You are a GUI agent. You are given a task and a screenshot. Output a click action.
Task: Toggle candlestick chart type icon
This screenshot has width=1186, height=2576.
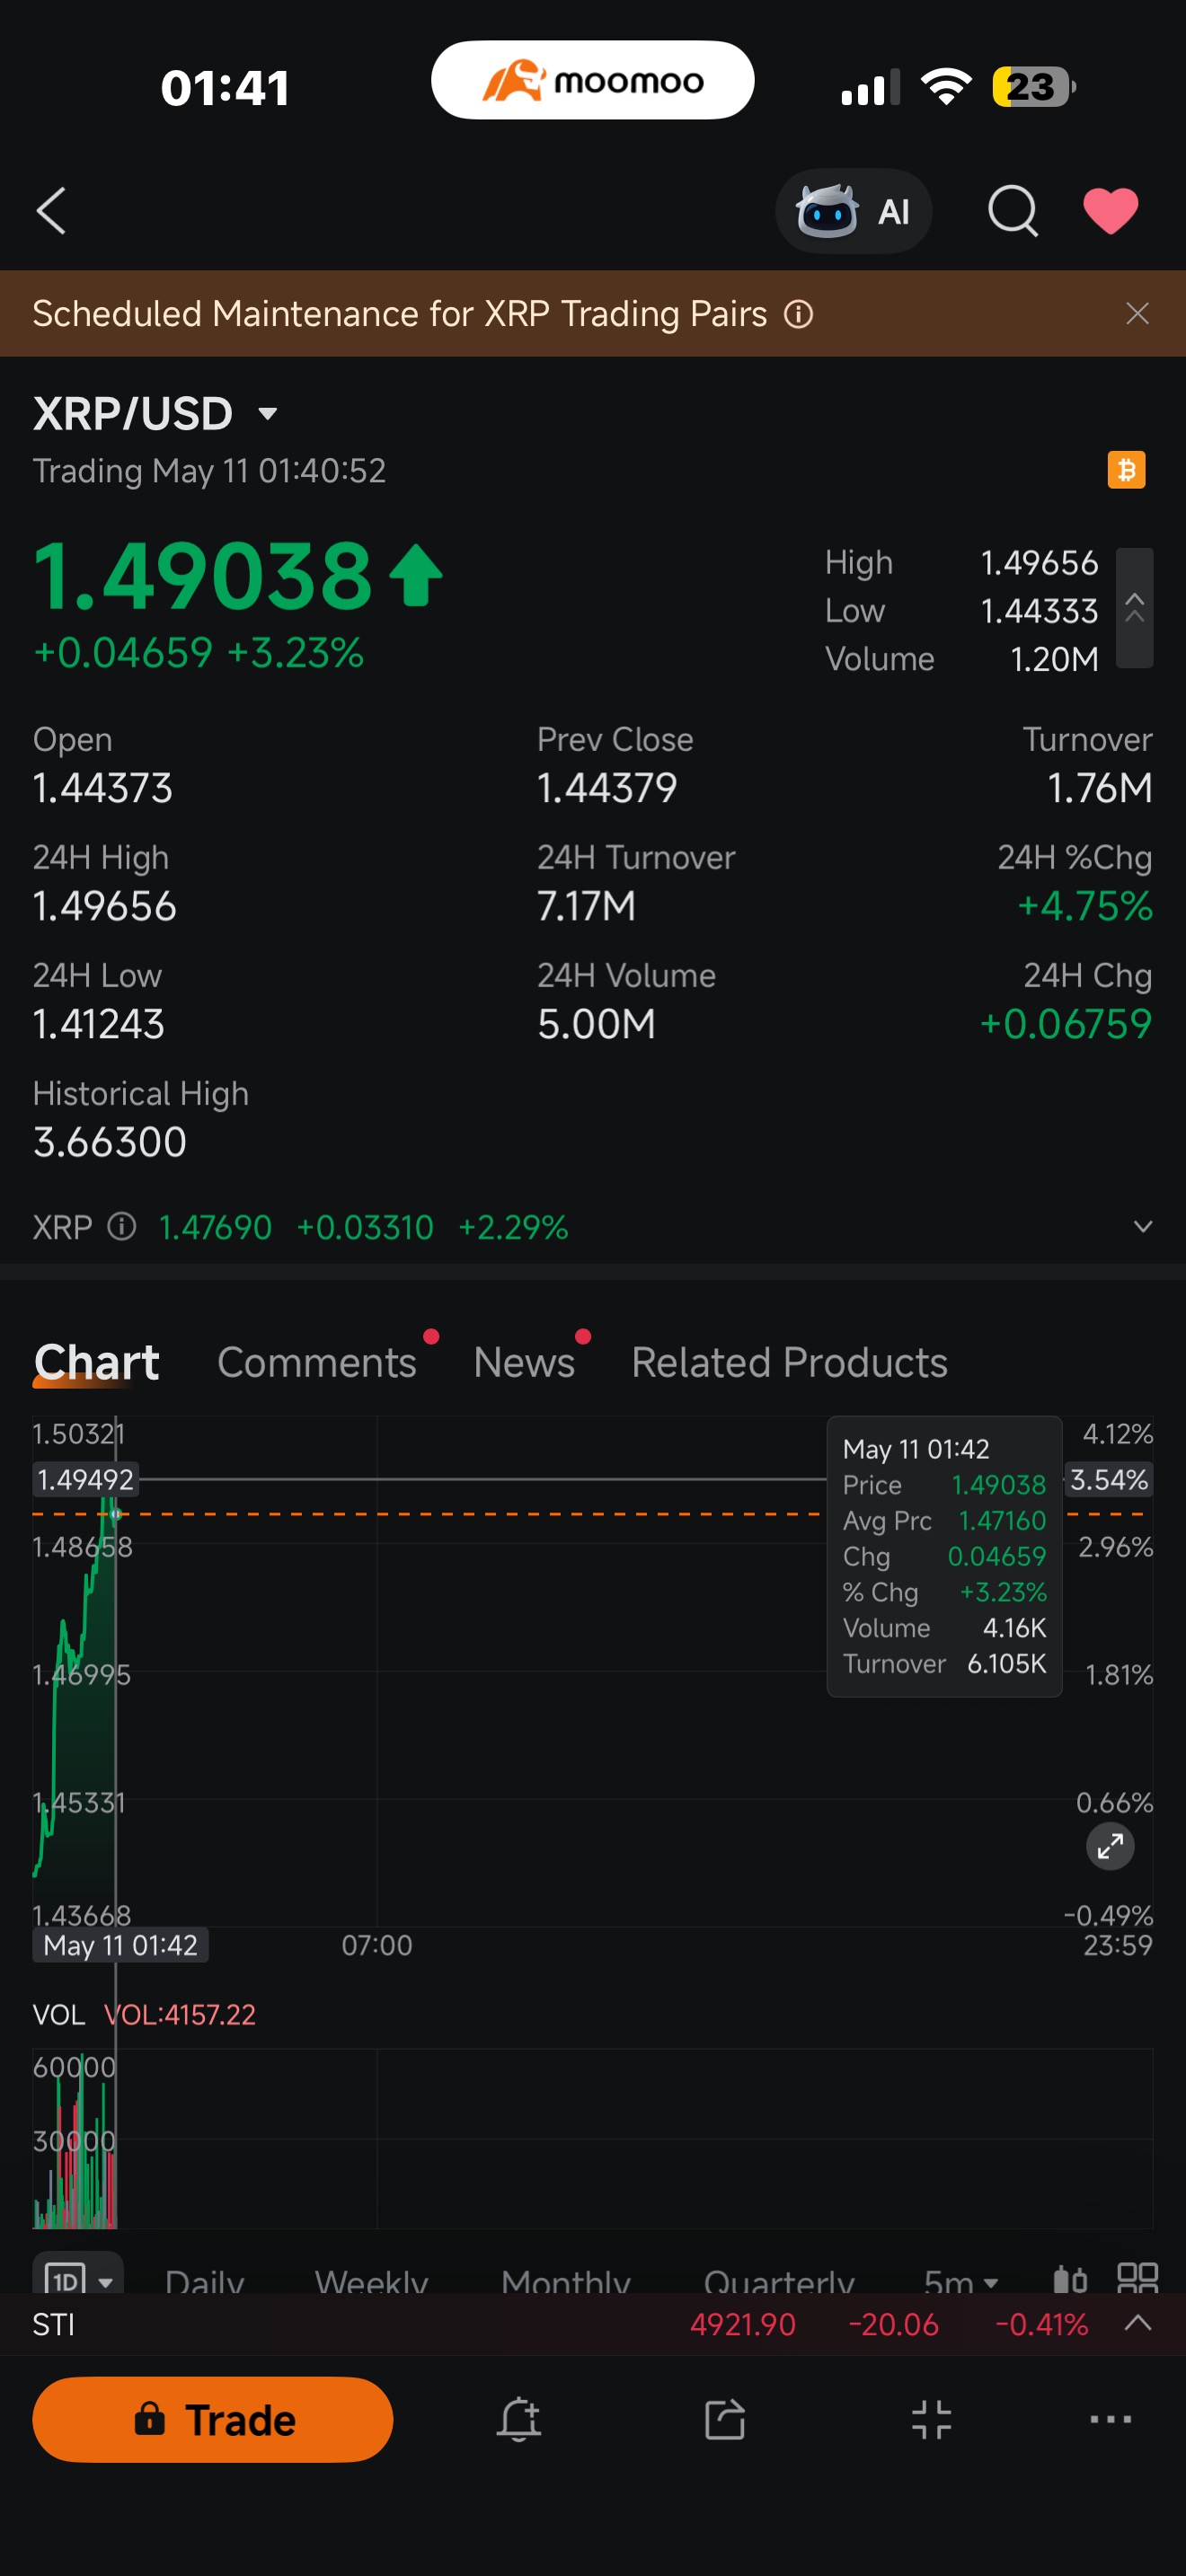pyautogui.click(x=1070, y=2279)
